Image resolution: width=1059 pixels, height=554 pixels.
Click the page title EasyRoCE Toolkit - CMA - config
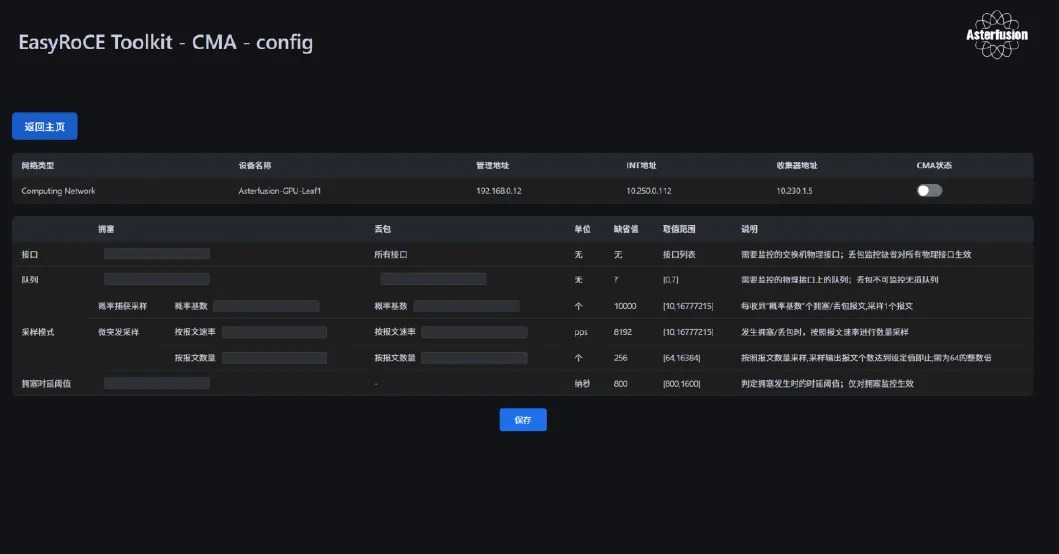coord(165,42)
